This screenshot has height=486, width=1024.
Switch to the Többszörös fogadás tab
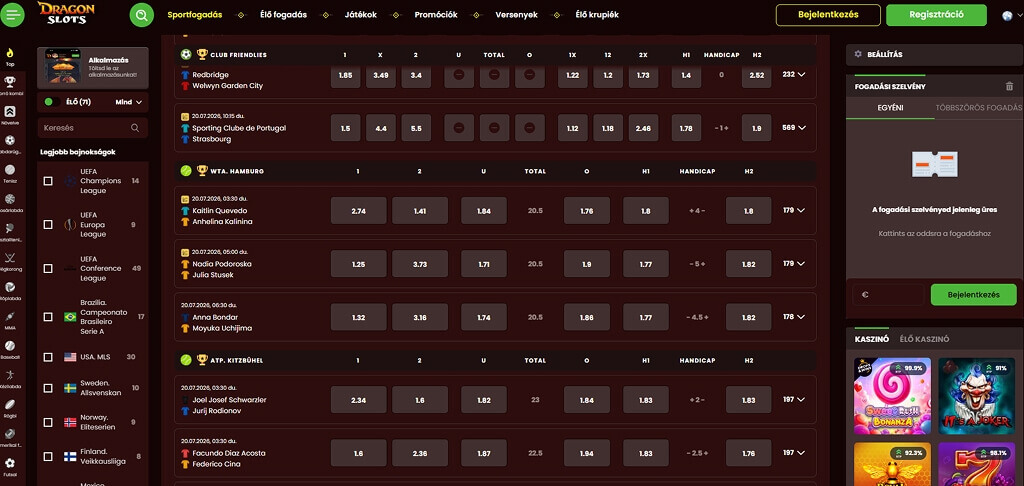point(978,108)
